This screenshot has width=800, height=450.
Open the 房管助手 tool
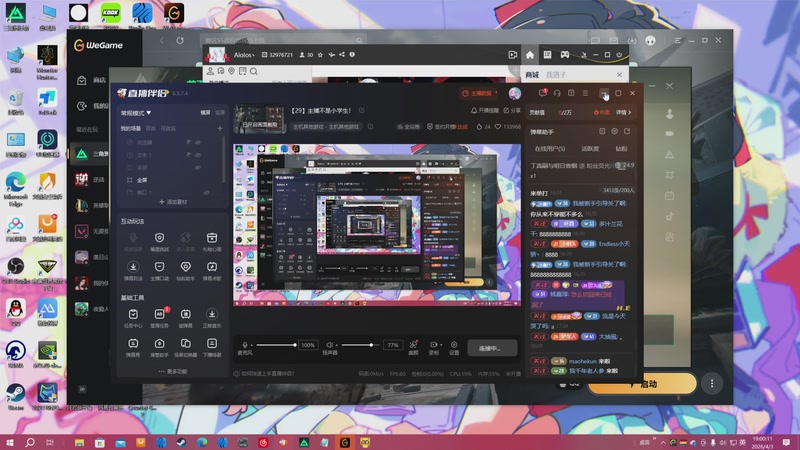[159, 347]
